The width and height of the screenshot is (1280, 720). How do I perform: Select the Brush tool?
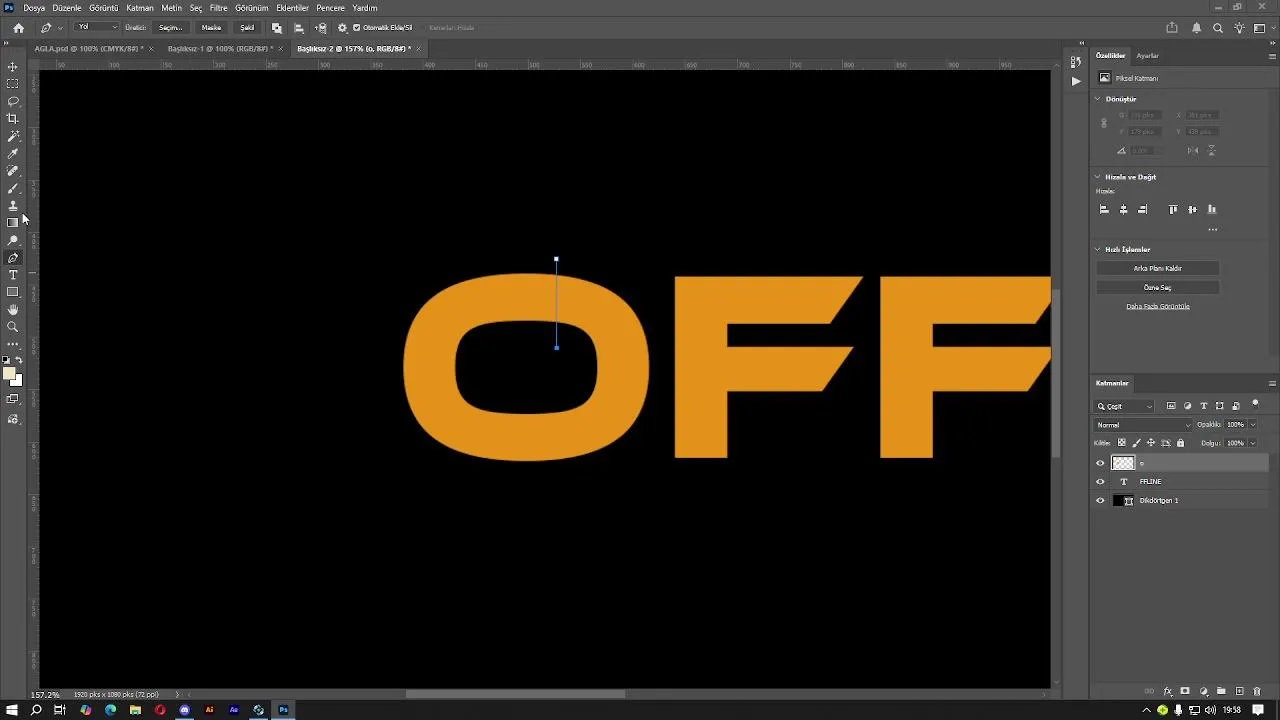[13, 188]
